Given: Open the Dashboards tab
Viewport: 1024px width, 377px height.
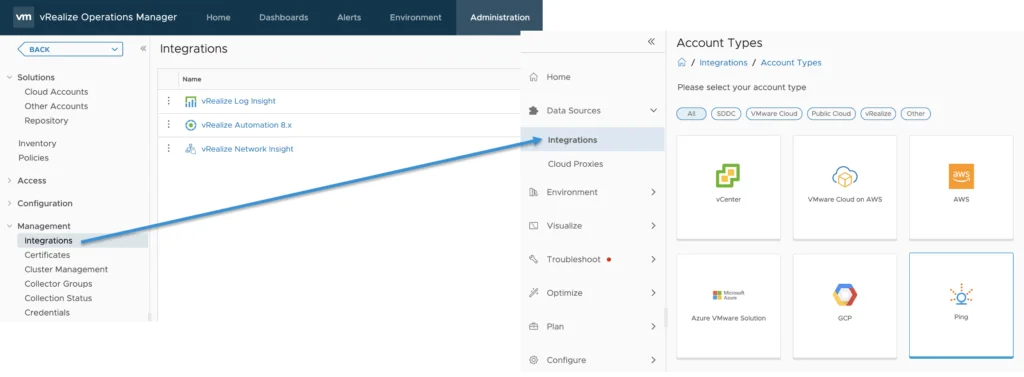Looking at the screenshot, I should pyautogui.click(x=283, y=18).
